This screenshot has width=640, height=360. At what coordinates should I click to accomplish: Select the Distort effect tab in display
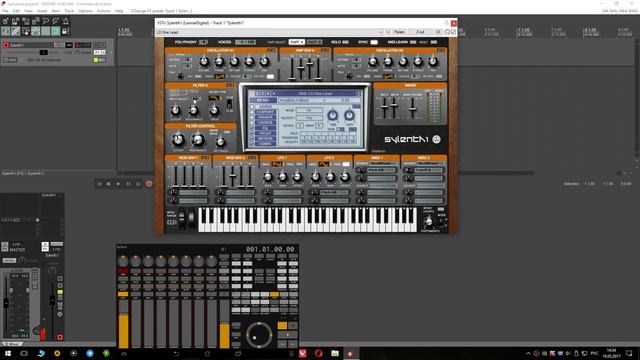coord(265,112)
